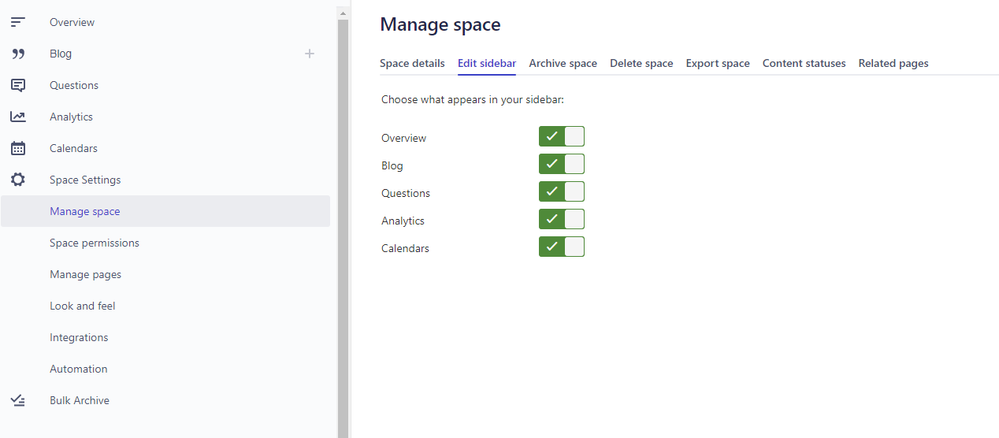Click the Overview label beside its toggle
This screenshot has height=438, width=999.
pyautogui.click(x=404, y=138)
